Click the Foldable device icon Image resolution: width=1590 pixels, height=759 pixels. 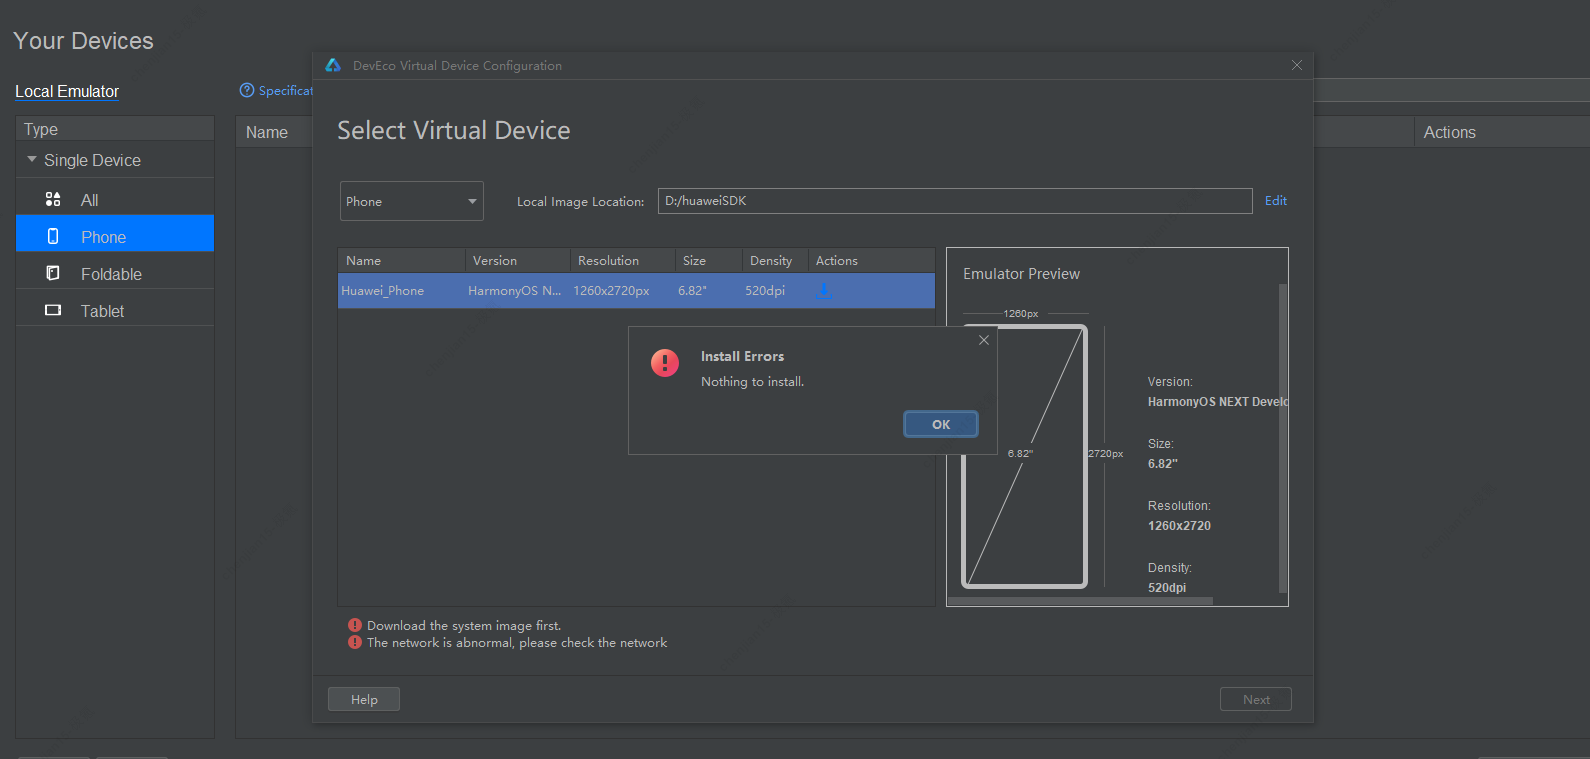pyautogui.click(x=53, y=273)
